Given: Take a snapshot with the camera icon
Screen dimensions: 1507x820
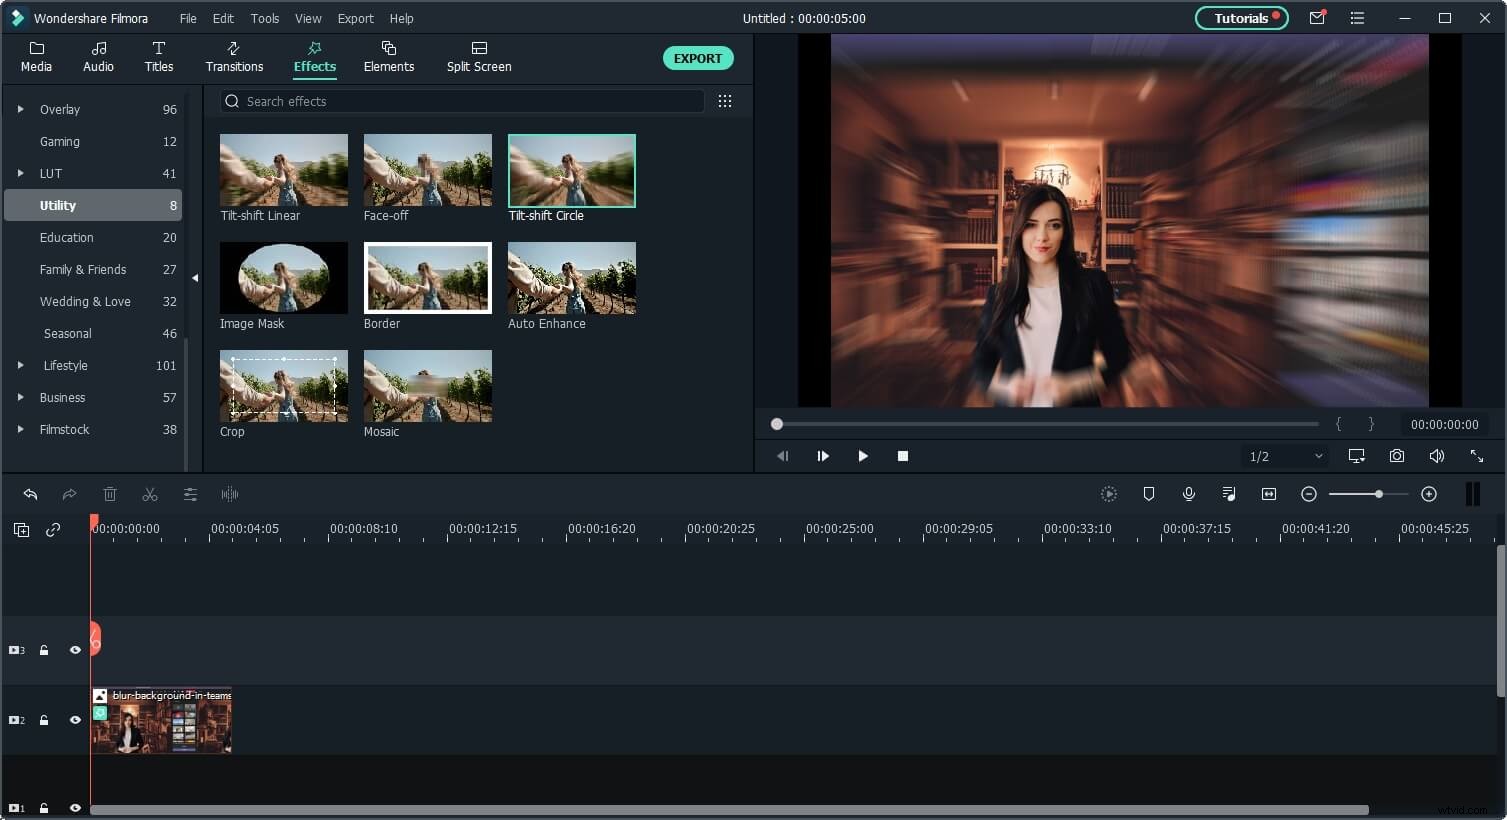Looking at the screenshot, I should pos(1397,456).
